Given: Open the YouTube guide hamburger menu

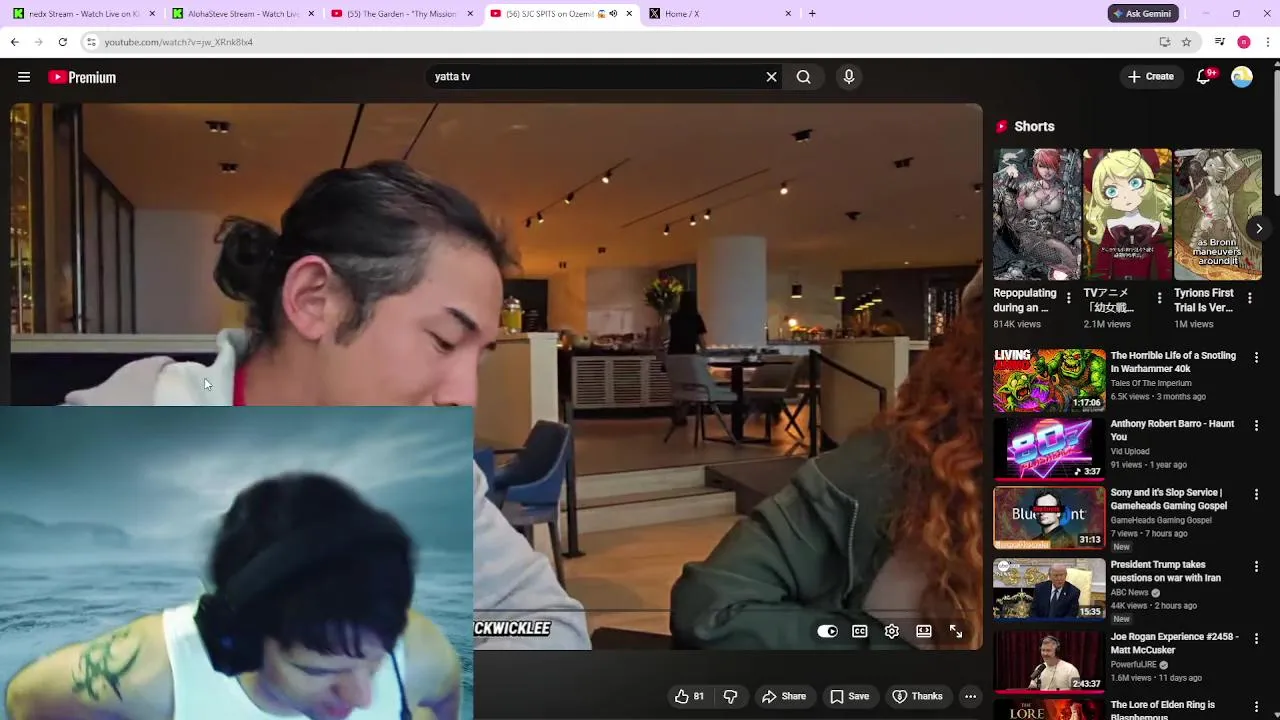Looking at the screenshot, I should (x=24, y=77).
